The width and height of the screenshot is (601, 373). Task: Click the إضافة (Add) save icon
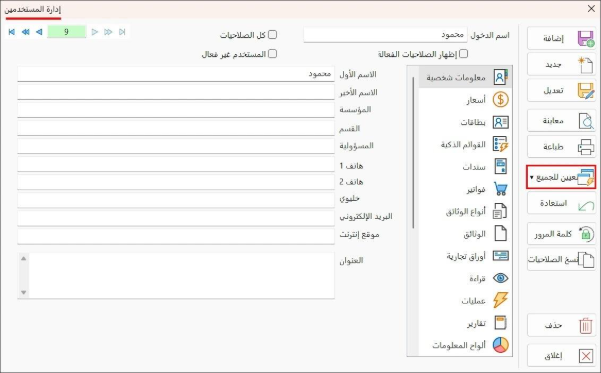pos(586,39)
